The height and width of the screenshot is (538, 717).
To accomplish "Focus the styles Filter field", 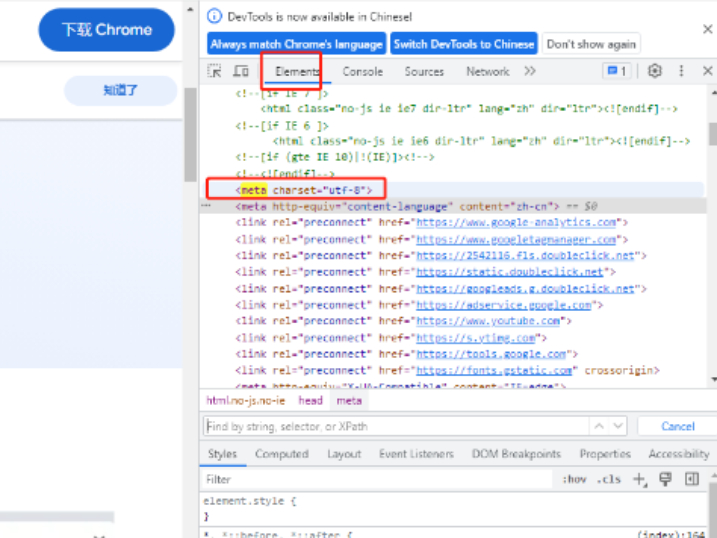I will click(x=378, y=479).
